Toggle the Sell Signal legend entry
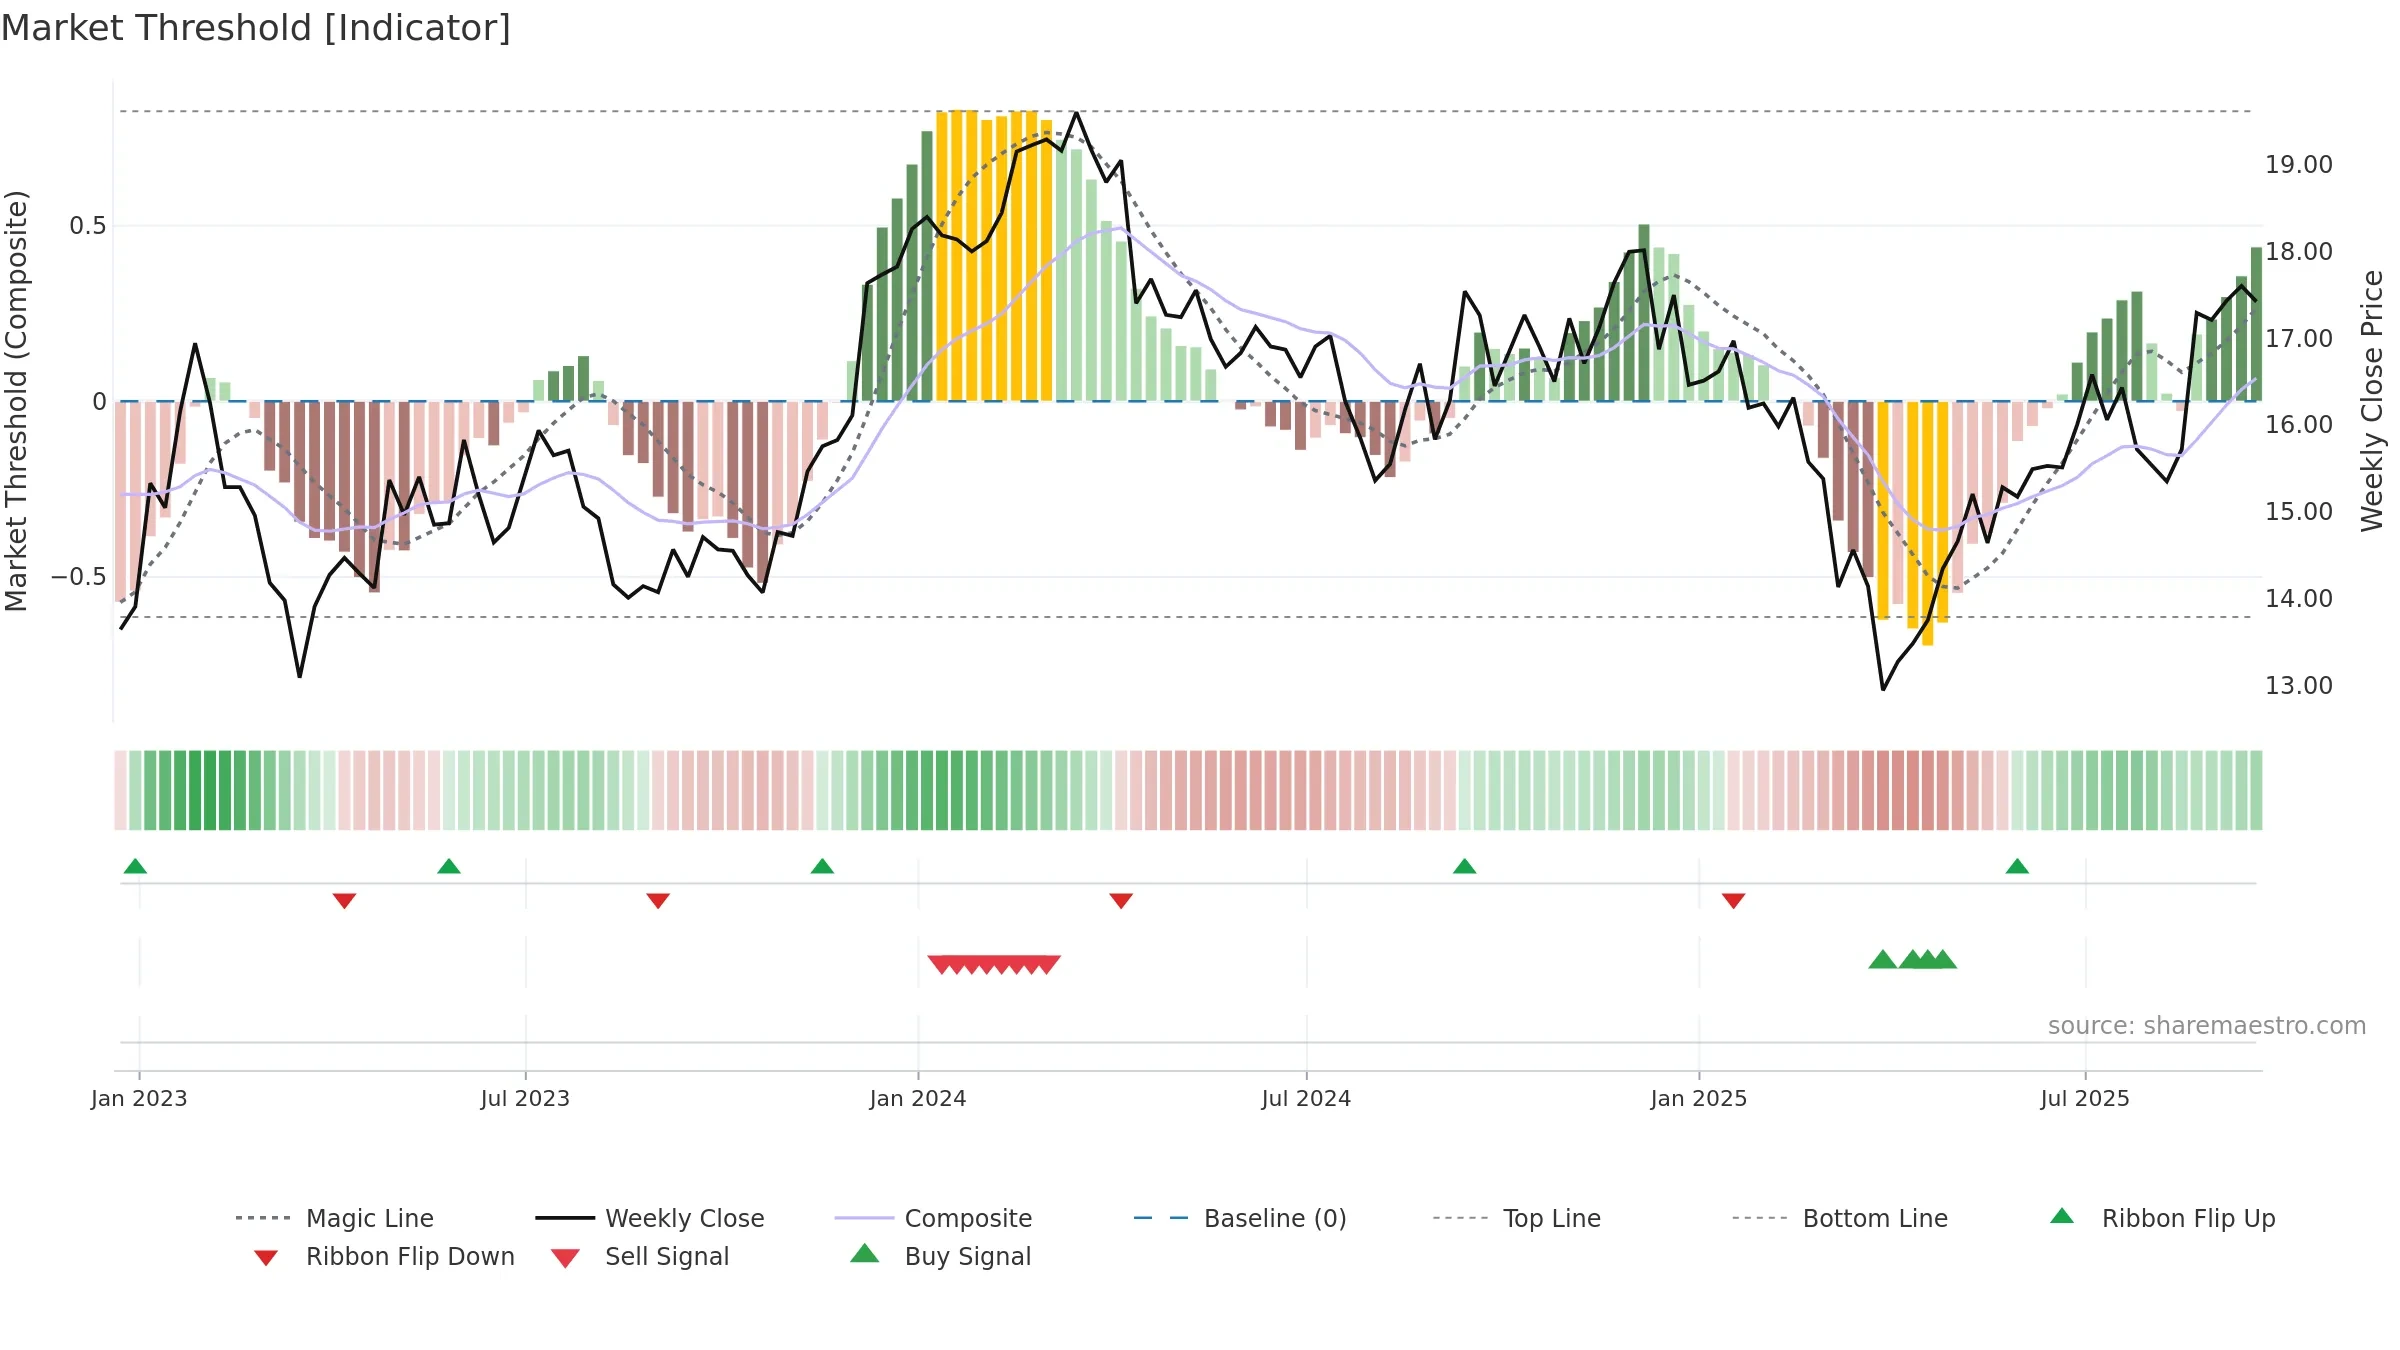 tap(640, 1256)
